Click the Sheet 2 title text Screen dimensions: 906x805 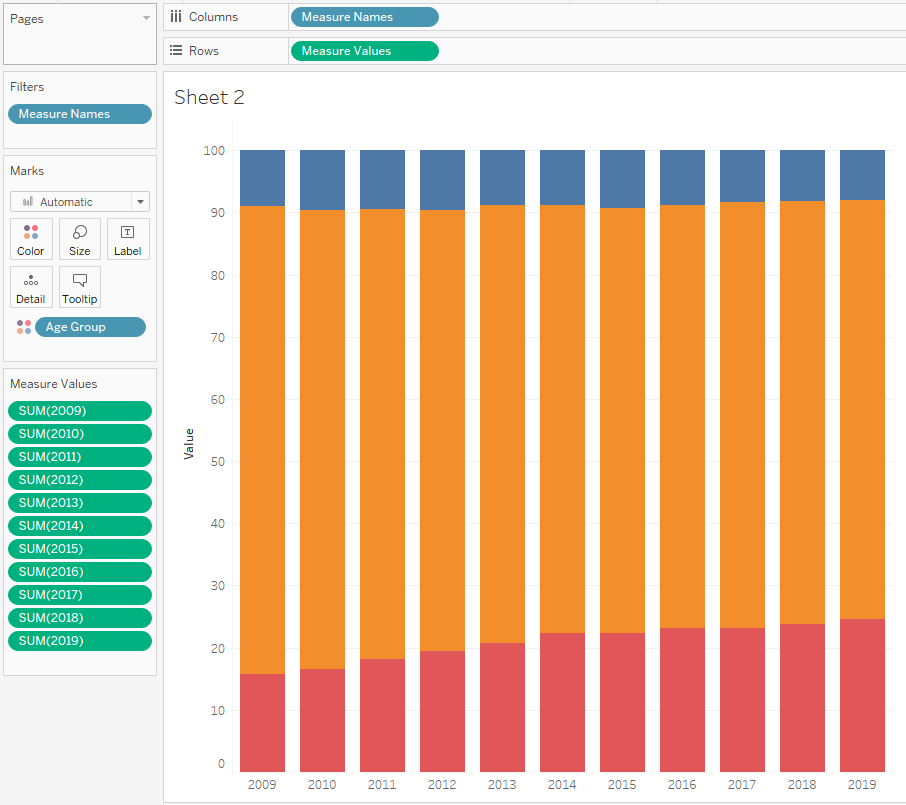(209, 97)
